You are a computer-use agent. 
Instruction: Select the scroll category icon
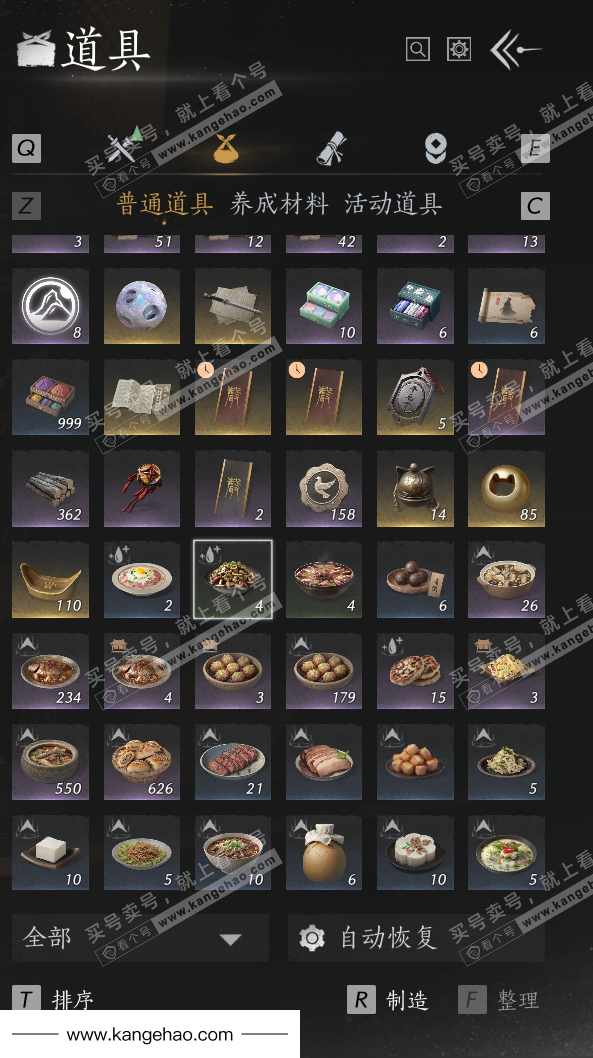tap(331, 148)
